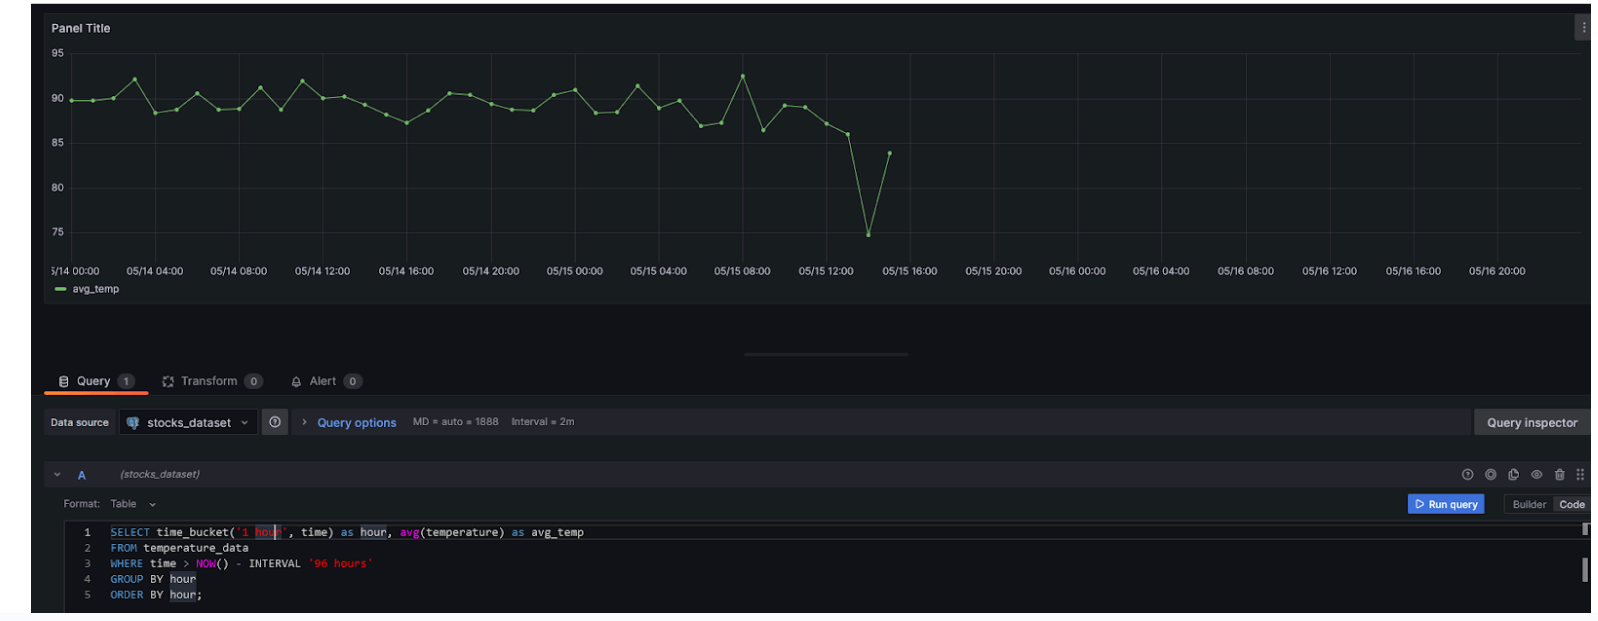Delete query A using trash icon
The image size is (1598, 621).
coord(1559,475)
